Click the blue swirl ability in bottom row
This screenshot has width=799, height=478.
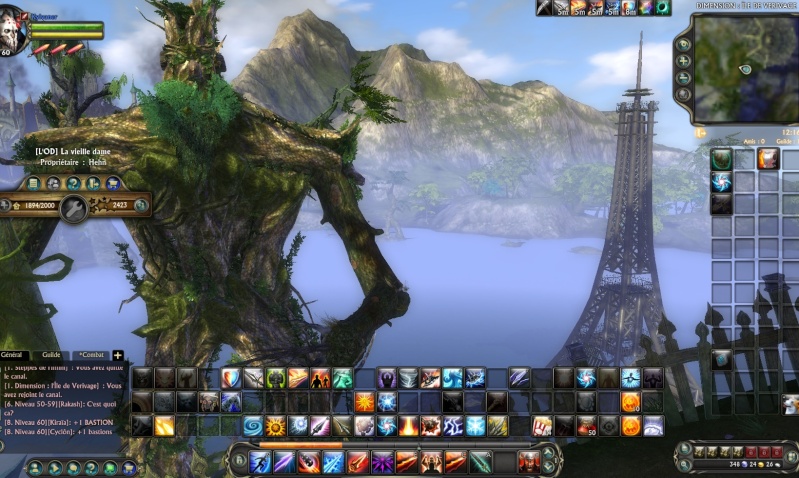pyautogui.click(x=253, y=426)
